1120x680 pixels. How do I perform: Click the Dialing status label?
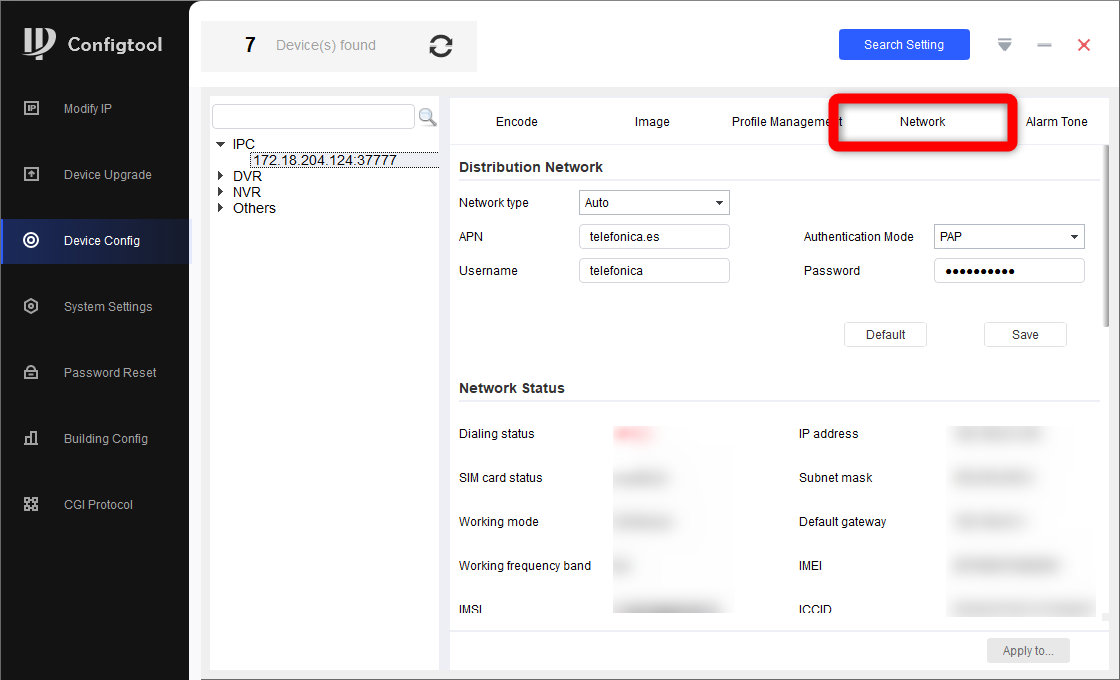496,434
